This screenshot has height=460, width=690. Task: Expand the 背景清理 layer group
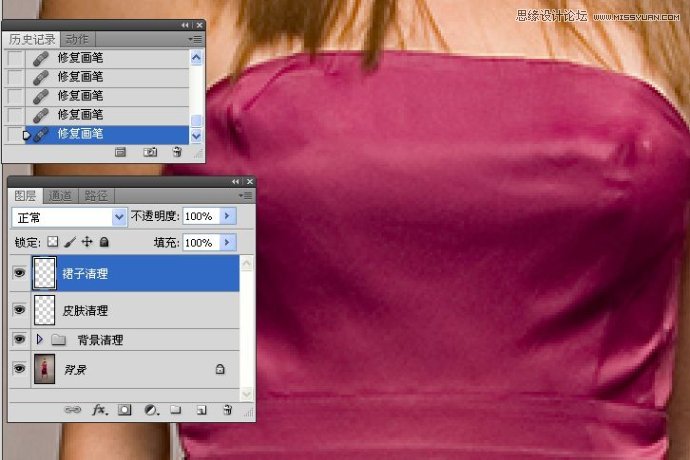(x=40, y=340)
